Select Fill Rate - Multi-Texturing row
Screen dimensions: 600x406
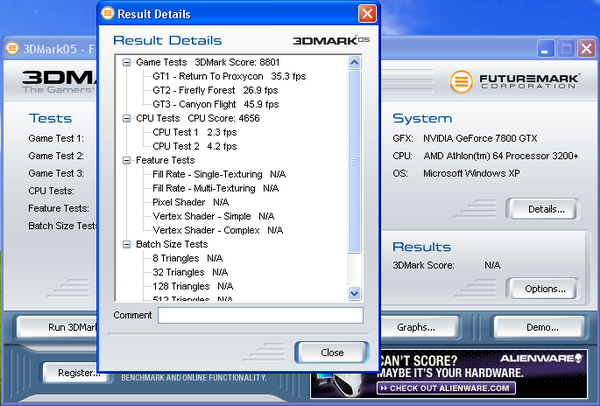coord(215,188)
